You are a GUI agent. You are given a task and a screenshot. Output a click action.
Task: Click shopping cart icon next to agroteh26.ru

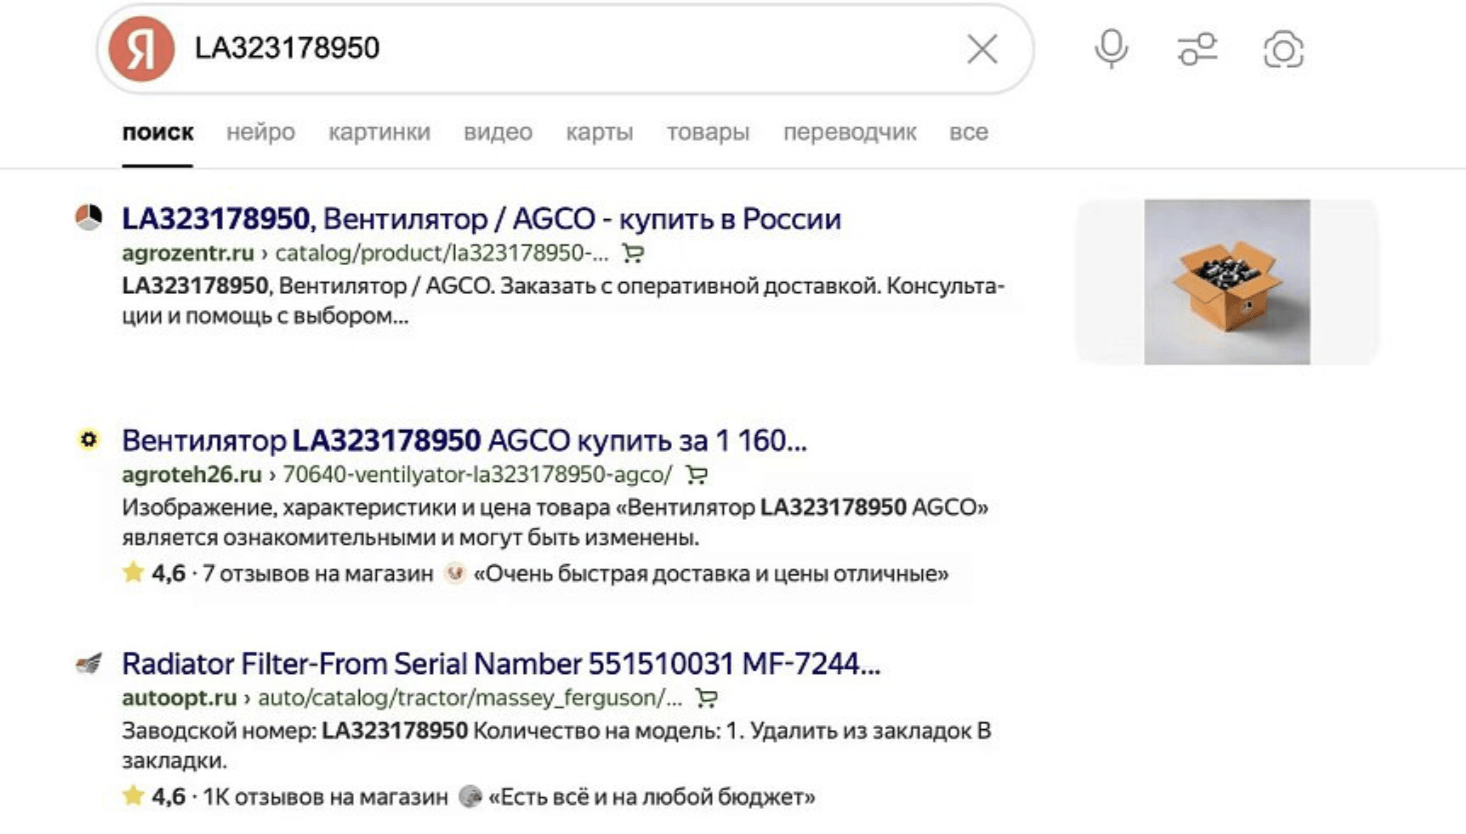tap(696, 475)
